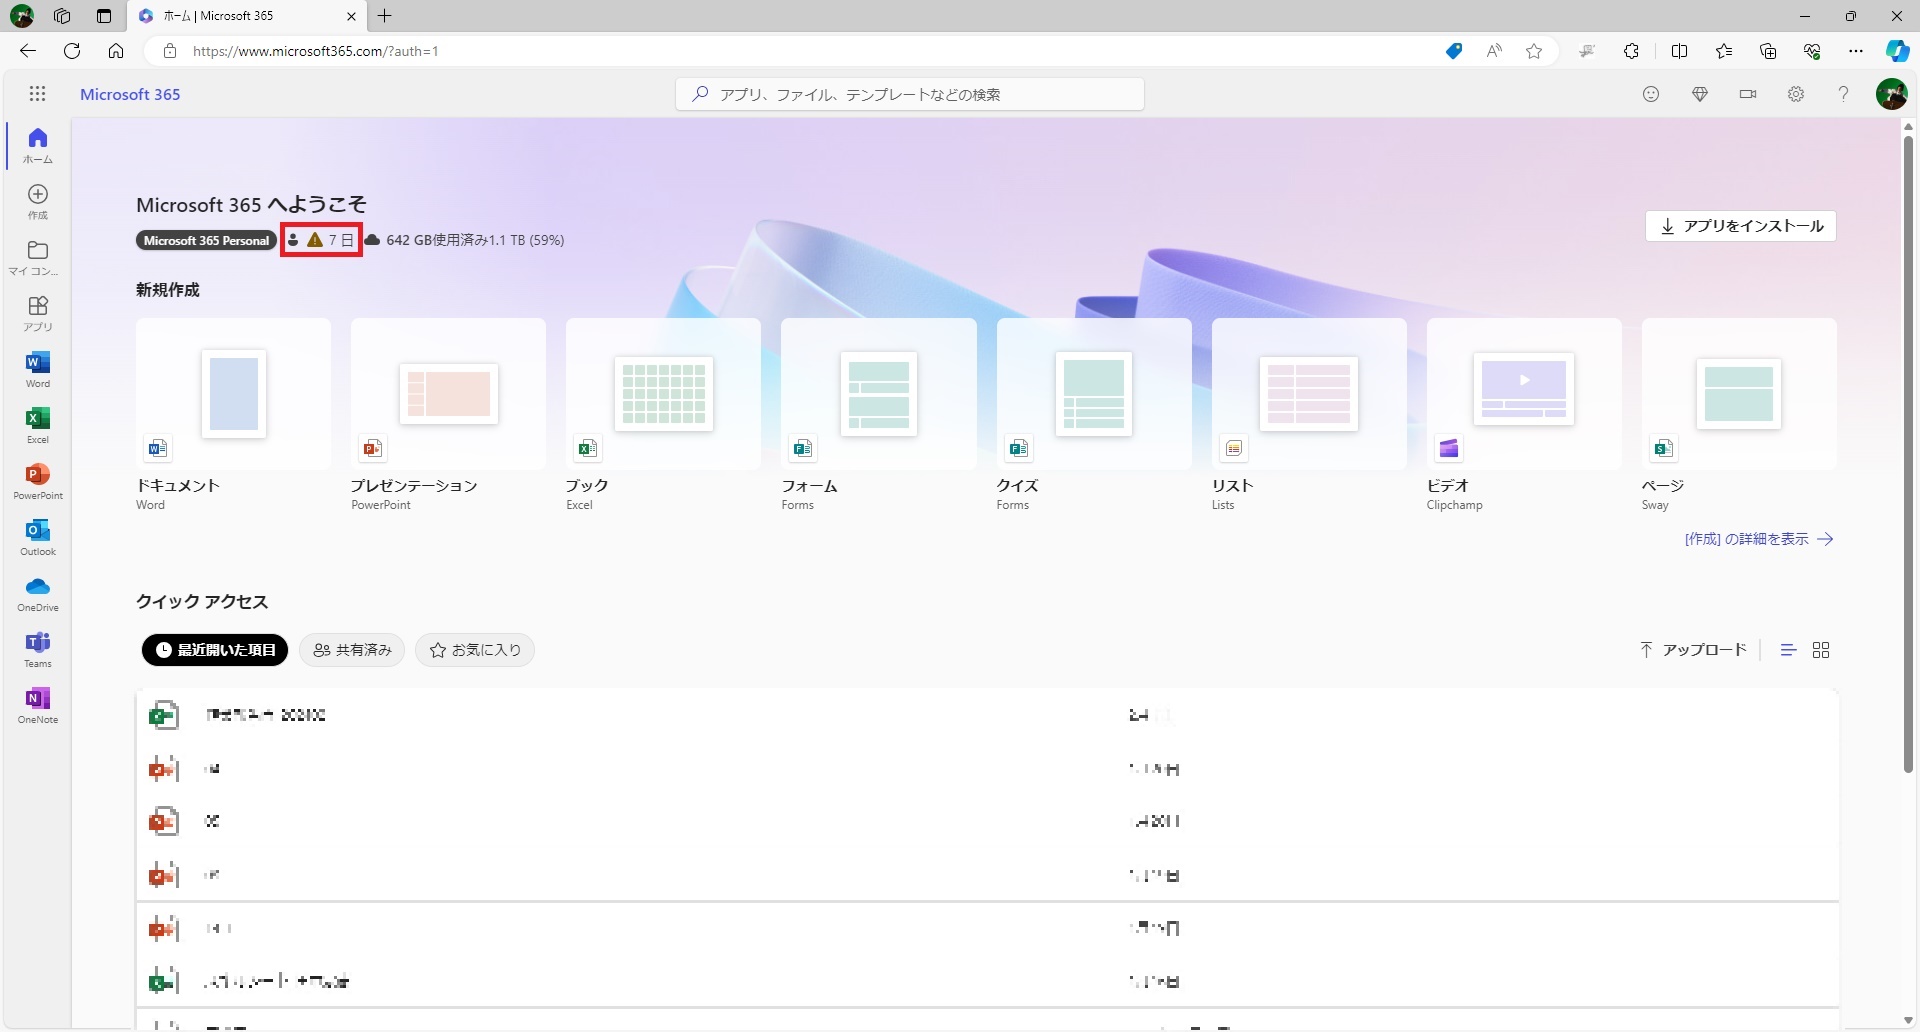
Task: Click the アップロード button
Action: [1693, 650]
